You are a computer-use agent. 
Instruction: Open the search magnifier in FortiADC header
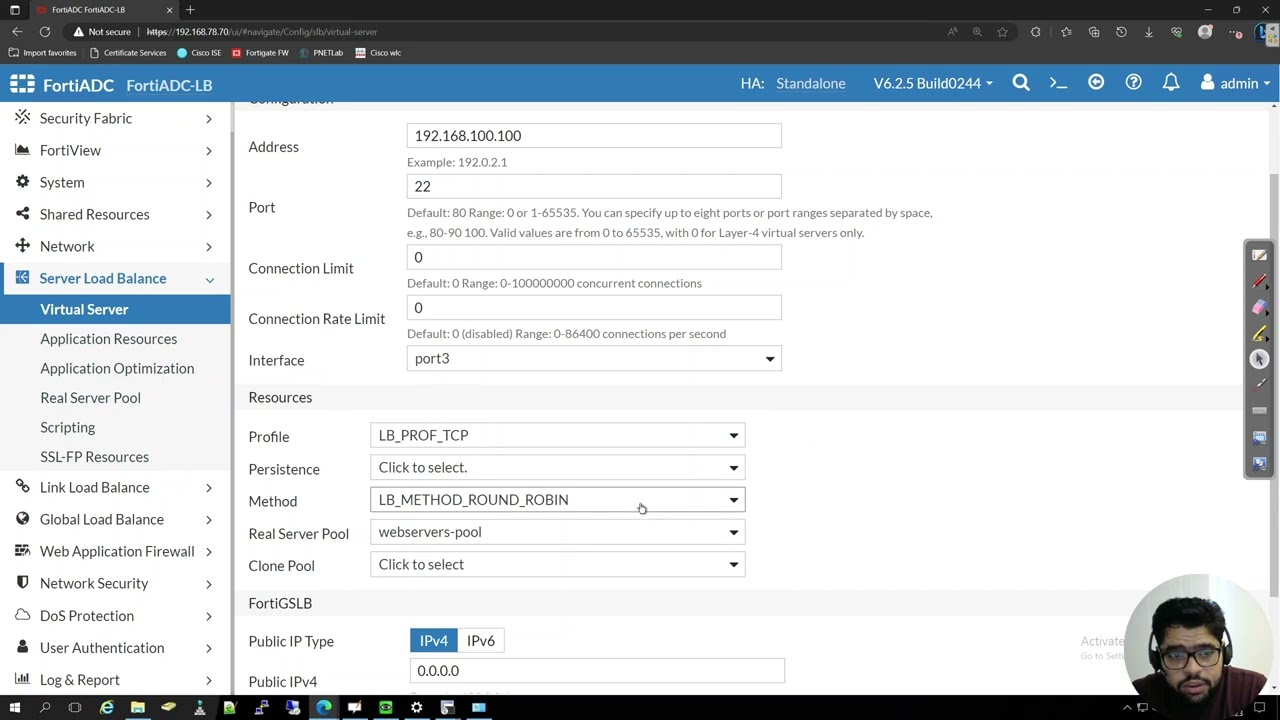[x=1021, y=83]
